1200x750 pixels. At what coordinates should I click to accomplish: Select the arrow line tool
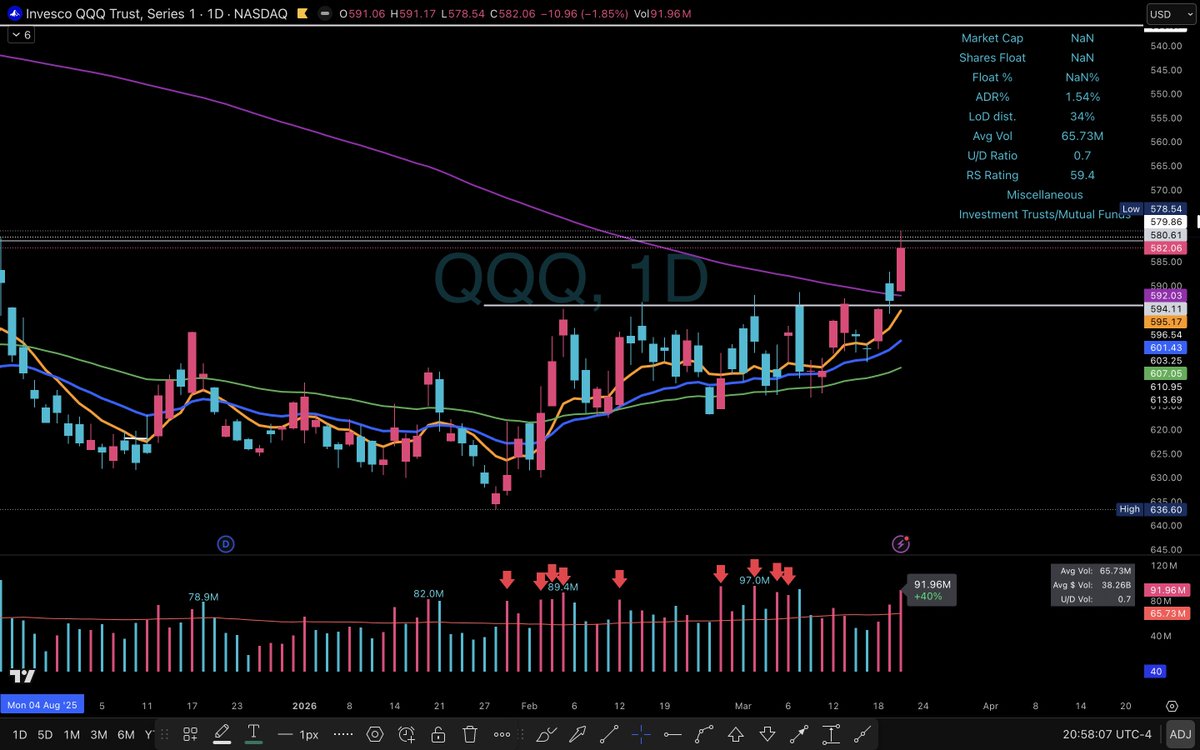pyautogui.click(x=799, y=733)
